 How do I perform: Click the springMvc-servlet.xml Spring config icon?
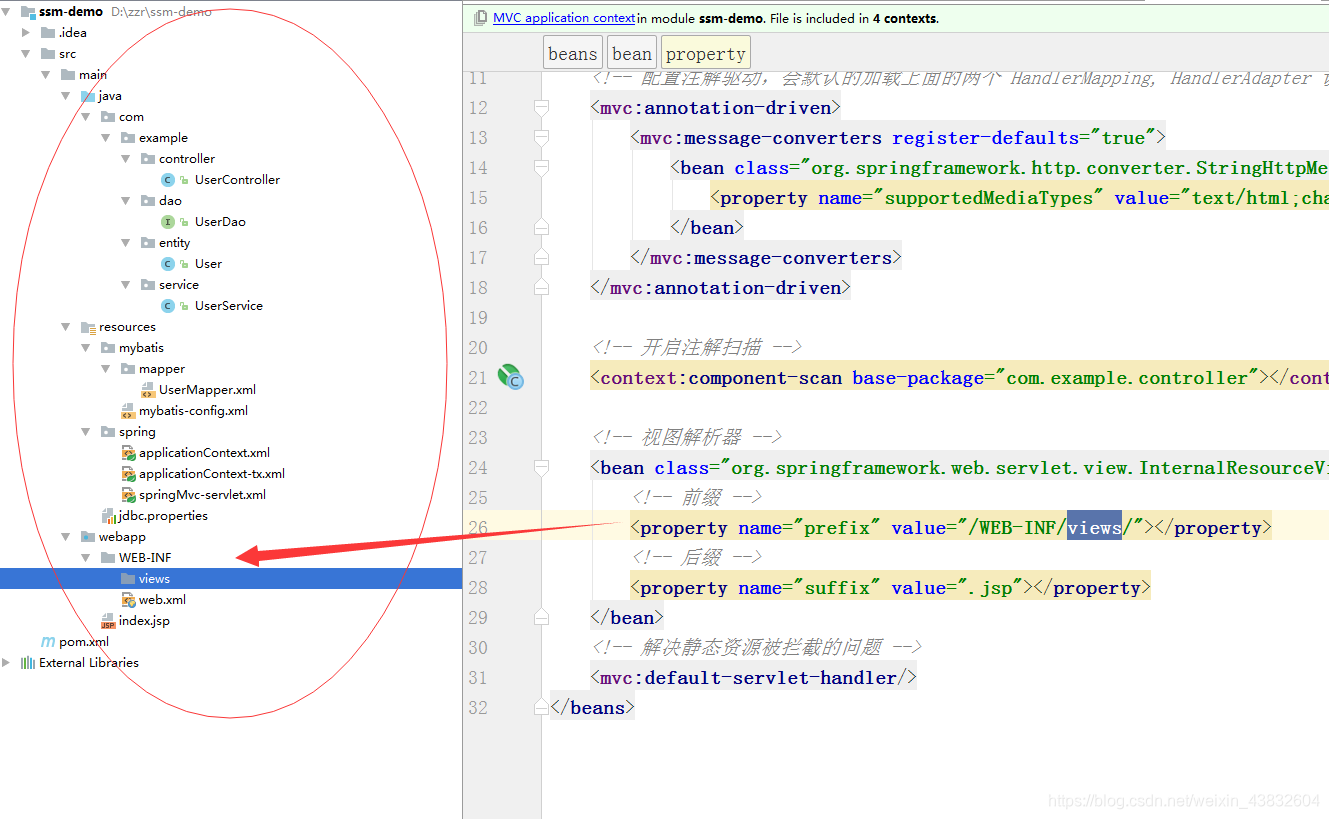click(x=128, y=495)
